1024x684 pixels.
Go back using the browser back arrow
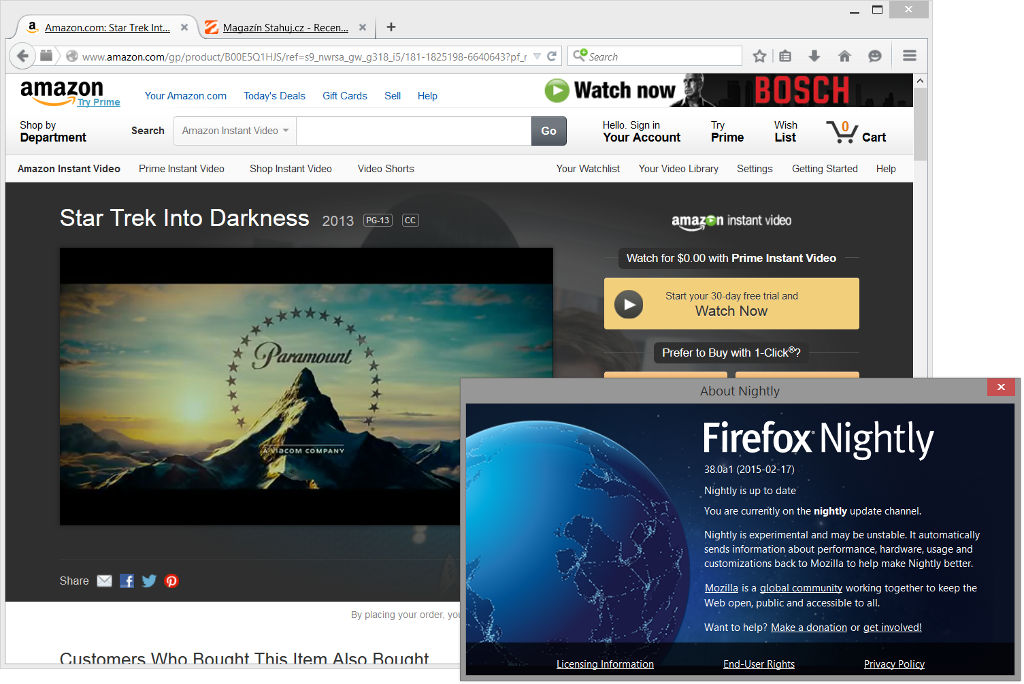[x=22, y=56]
